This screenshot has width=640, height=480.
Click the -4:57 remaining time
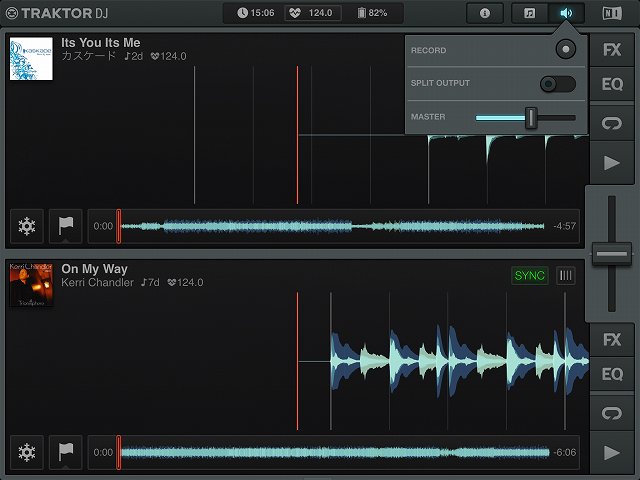(564, 226)
